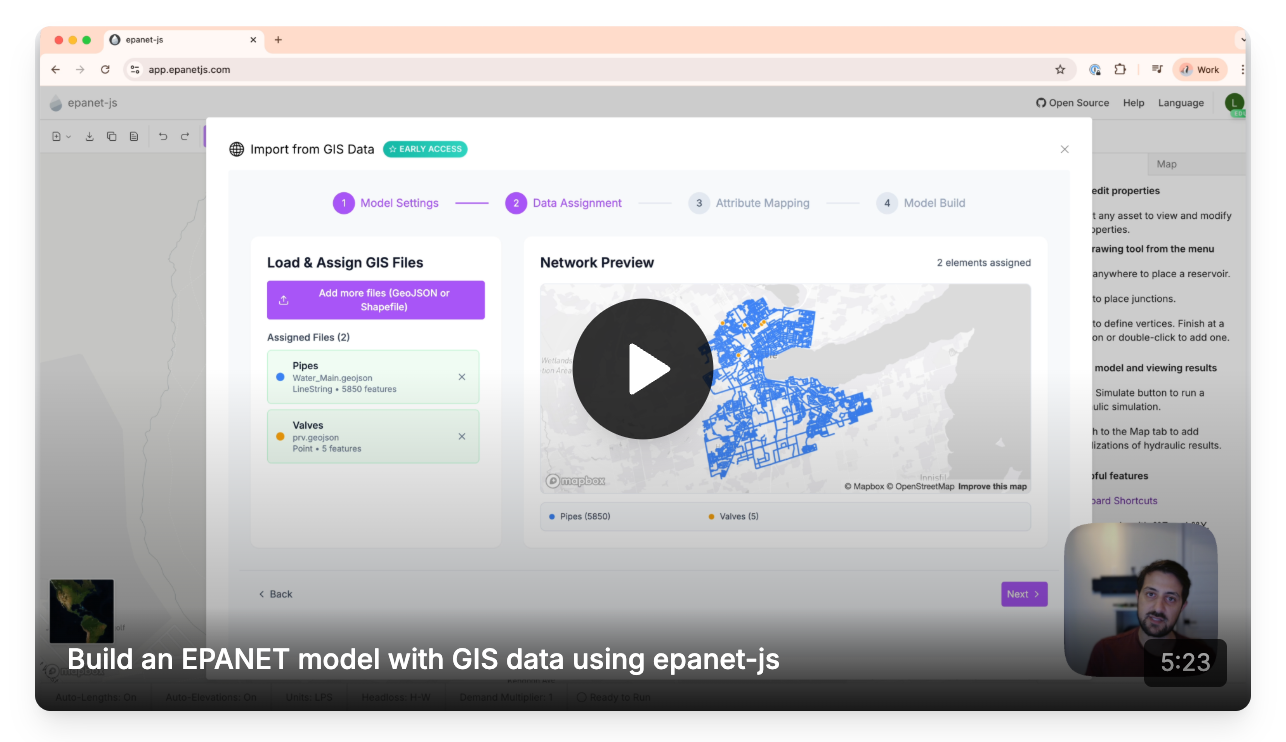Select the Valves assigned file card
The width and height of the screenshot is (1286, 742).
click(x=373, y=437)
